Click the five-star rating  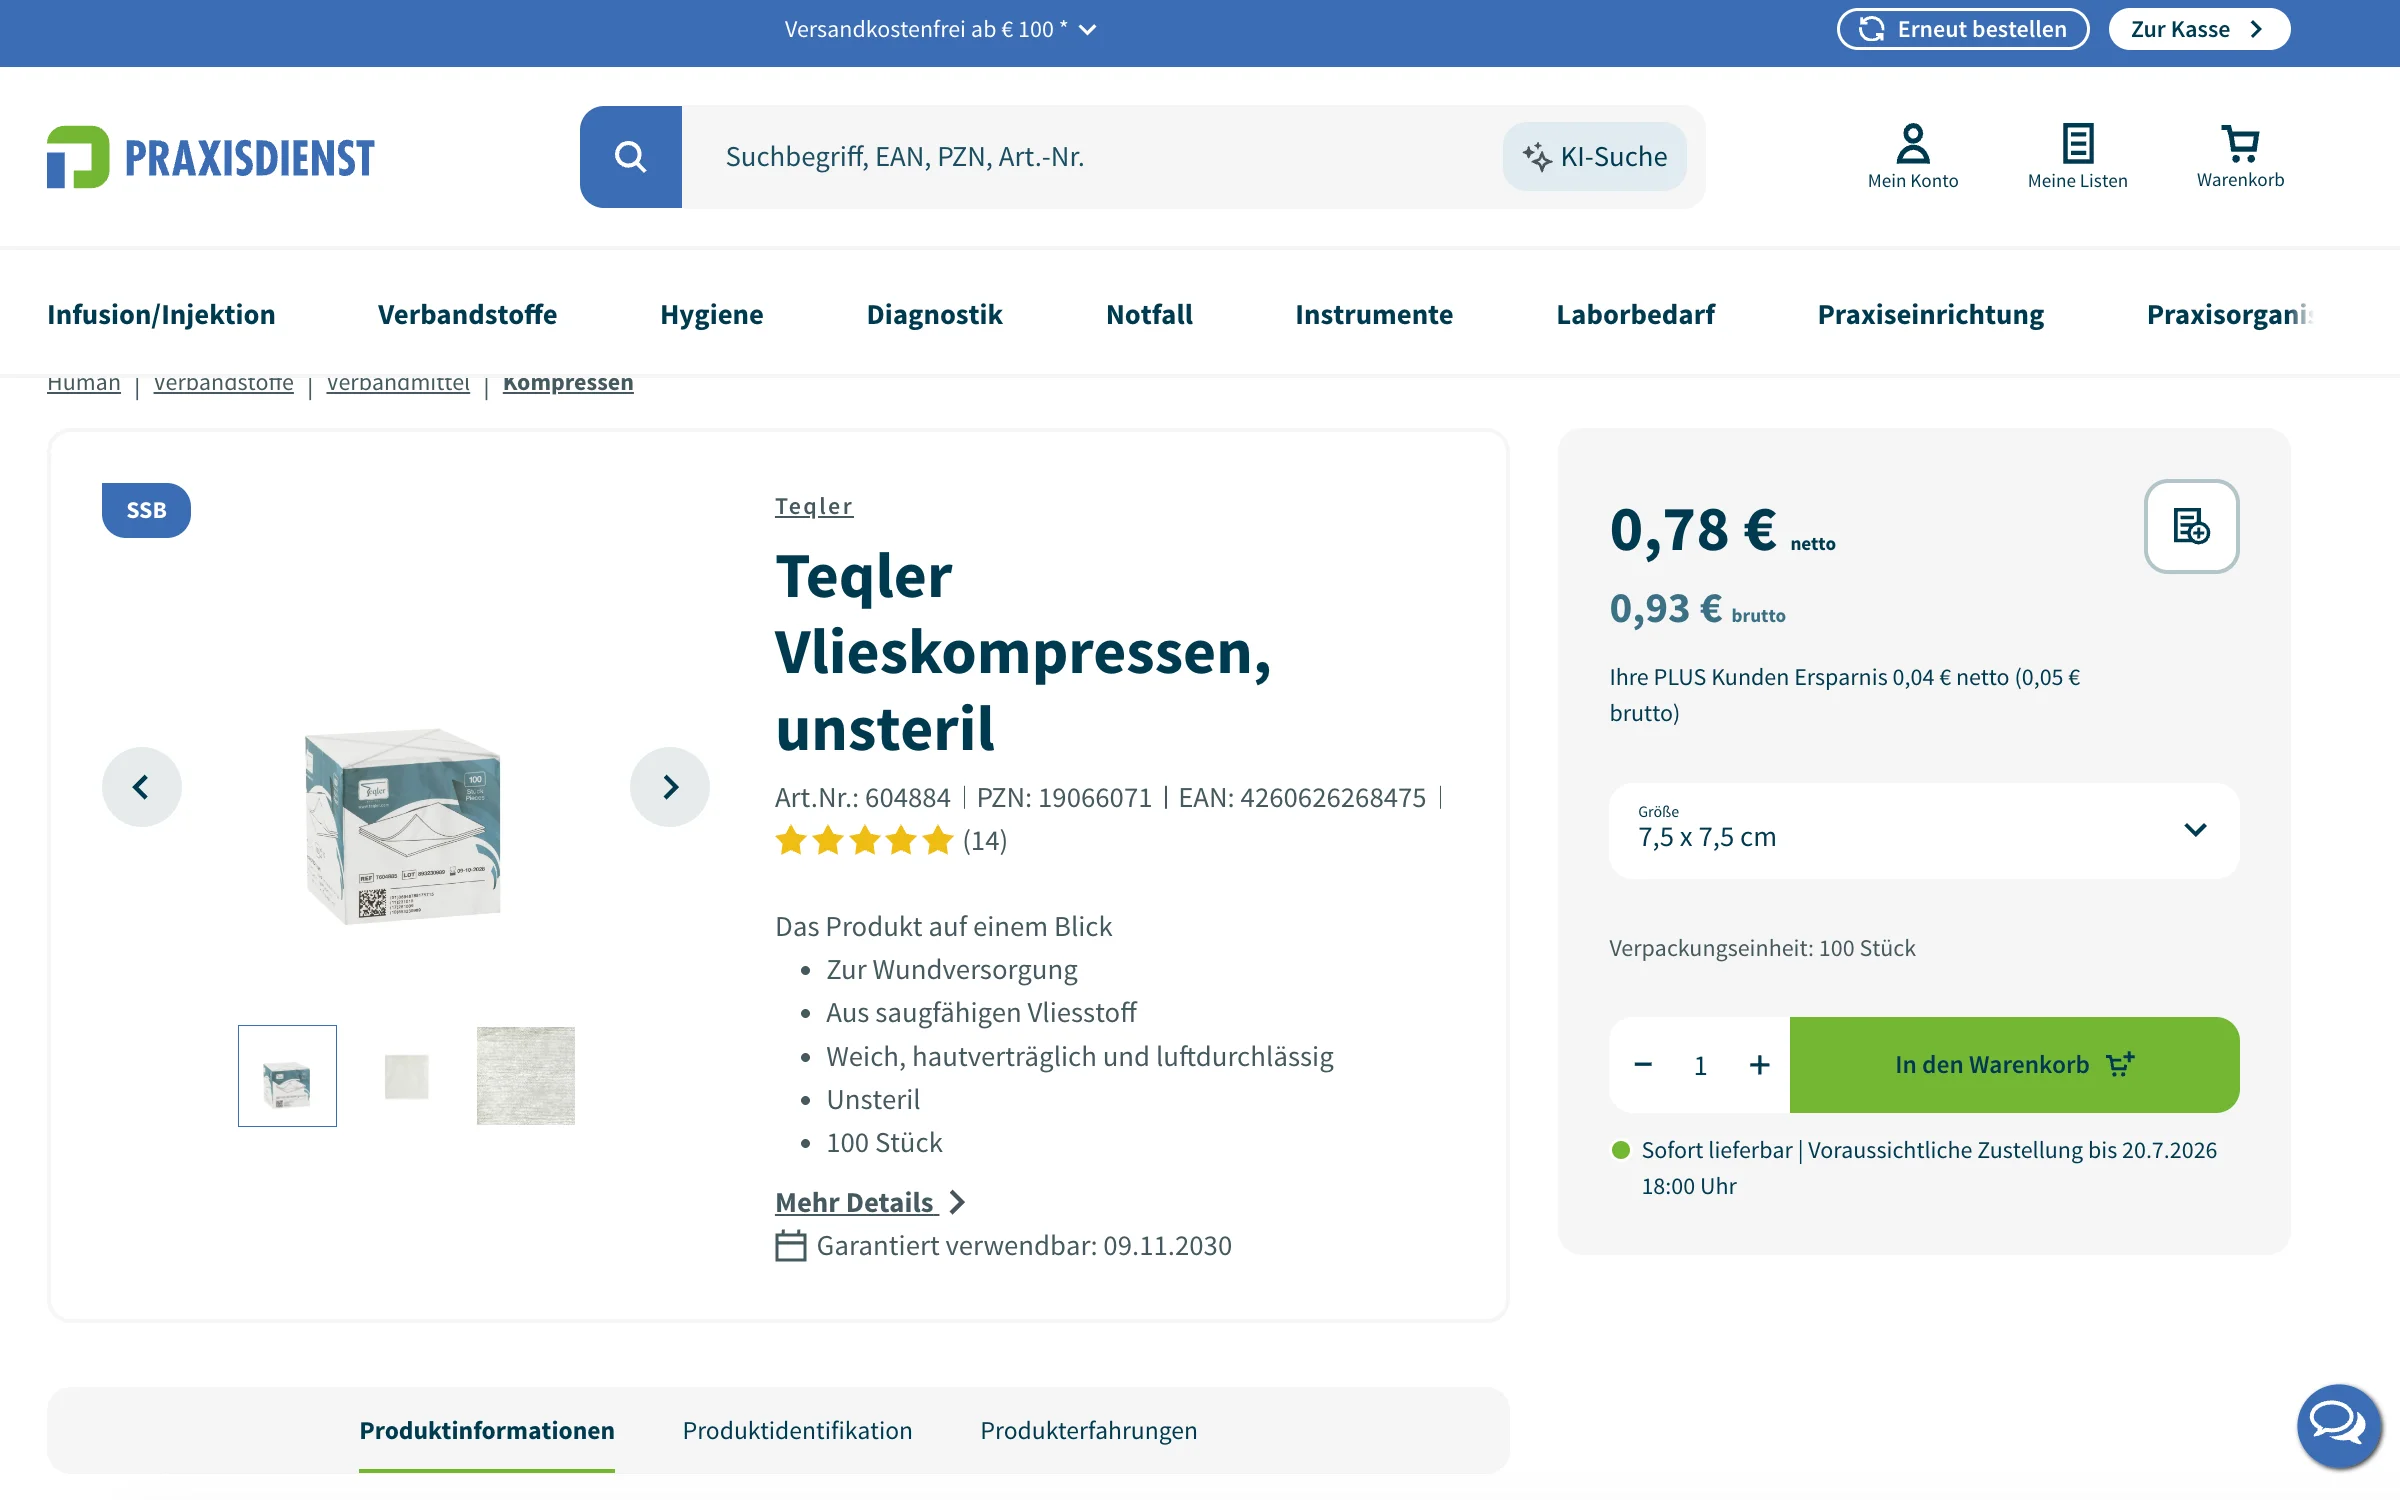(864, 840)
